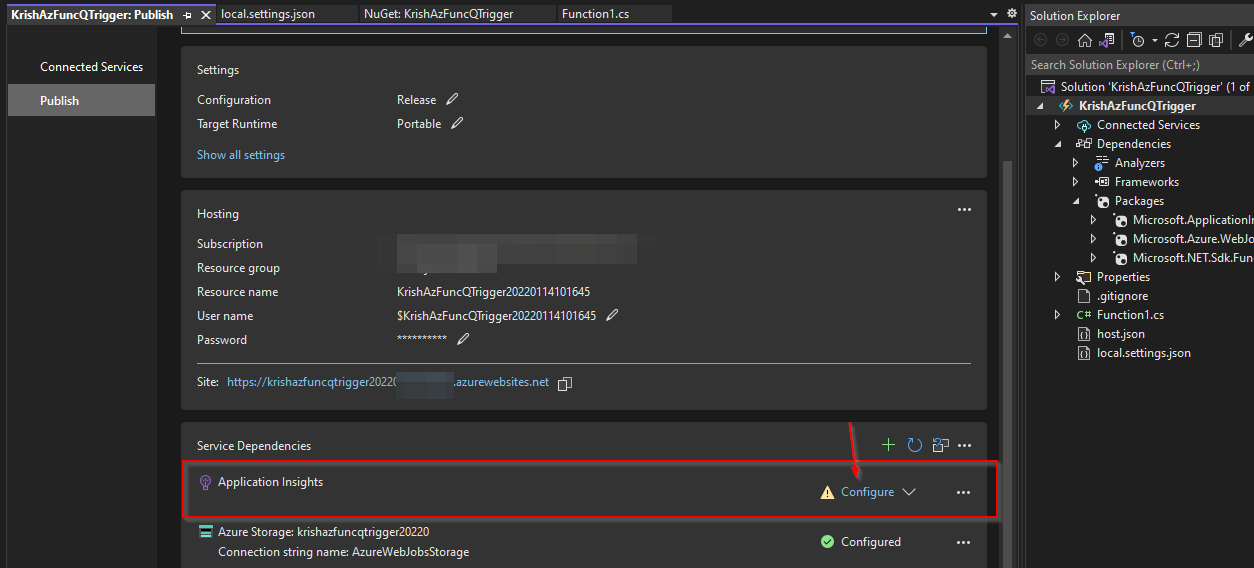Open Solution Explorer properties wrench icon
This screenshot has height=568, width=1254.
pyautogui.click(x=1245, y=40)
